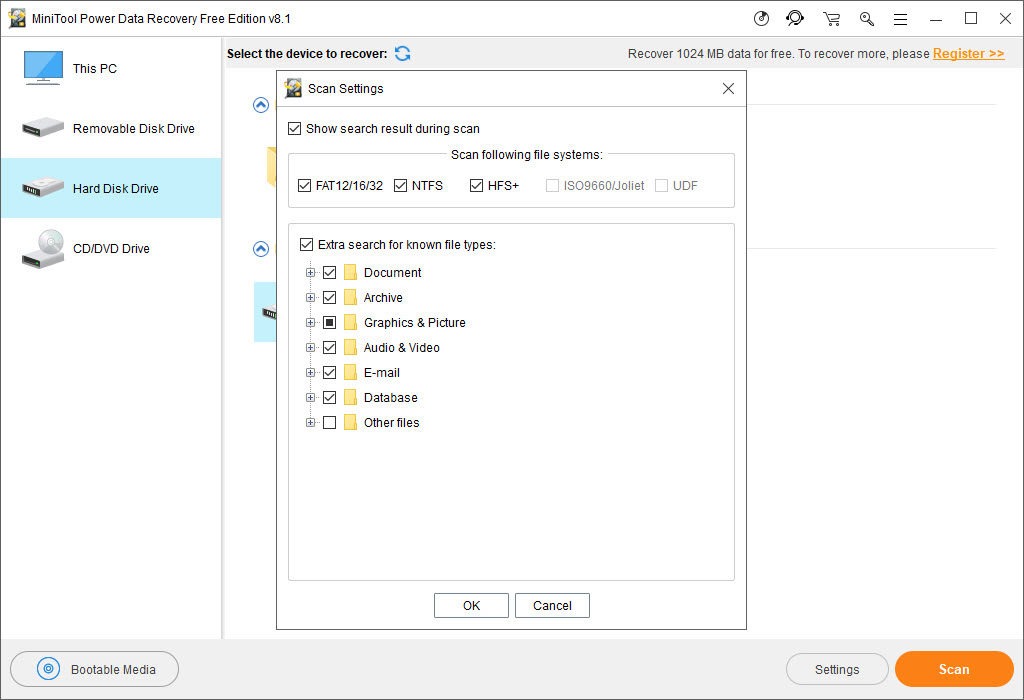Open the Register >> link

[x=968, y=54]
